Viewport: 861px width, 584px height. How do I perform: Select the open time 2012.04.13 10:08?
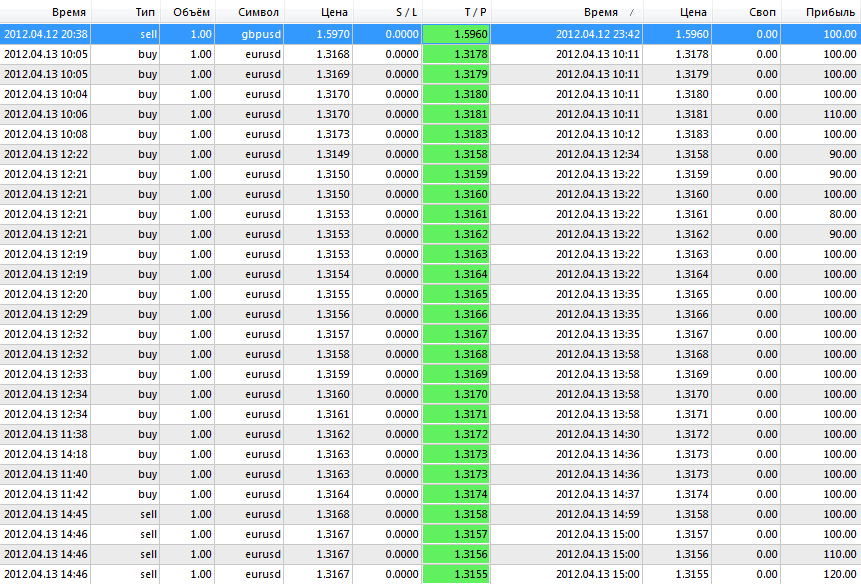click(x=46, y=134)
